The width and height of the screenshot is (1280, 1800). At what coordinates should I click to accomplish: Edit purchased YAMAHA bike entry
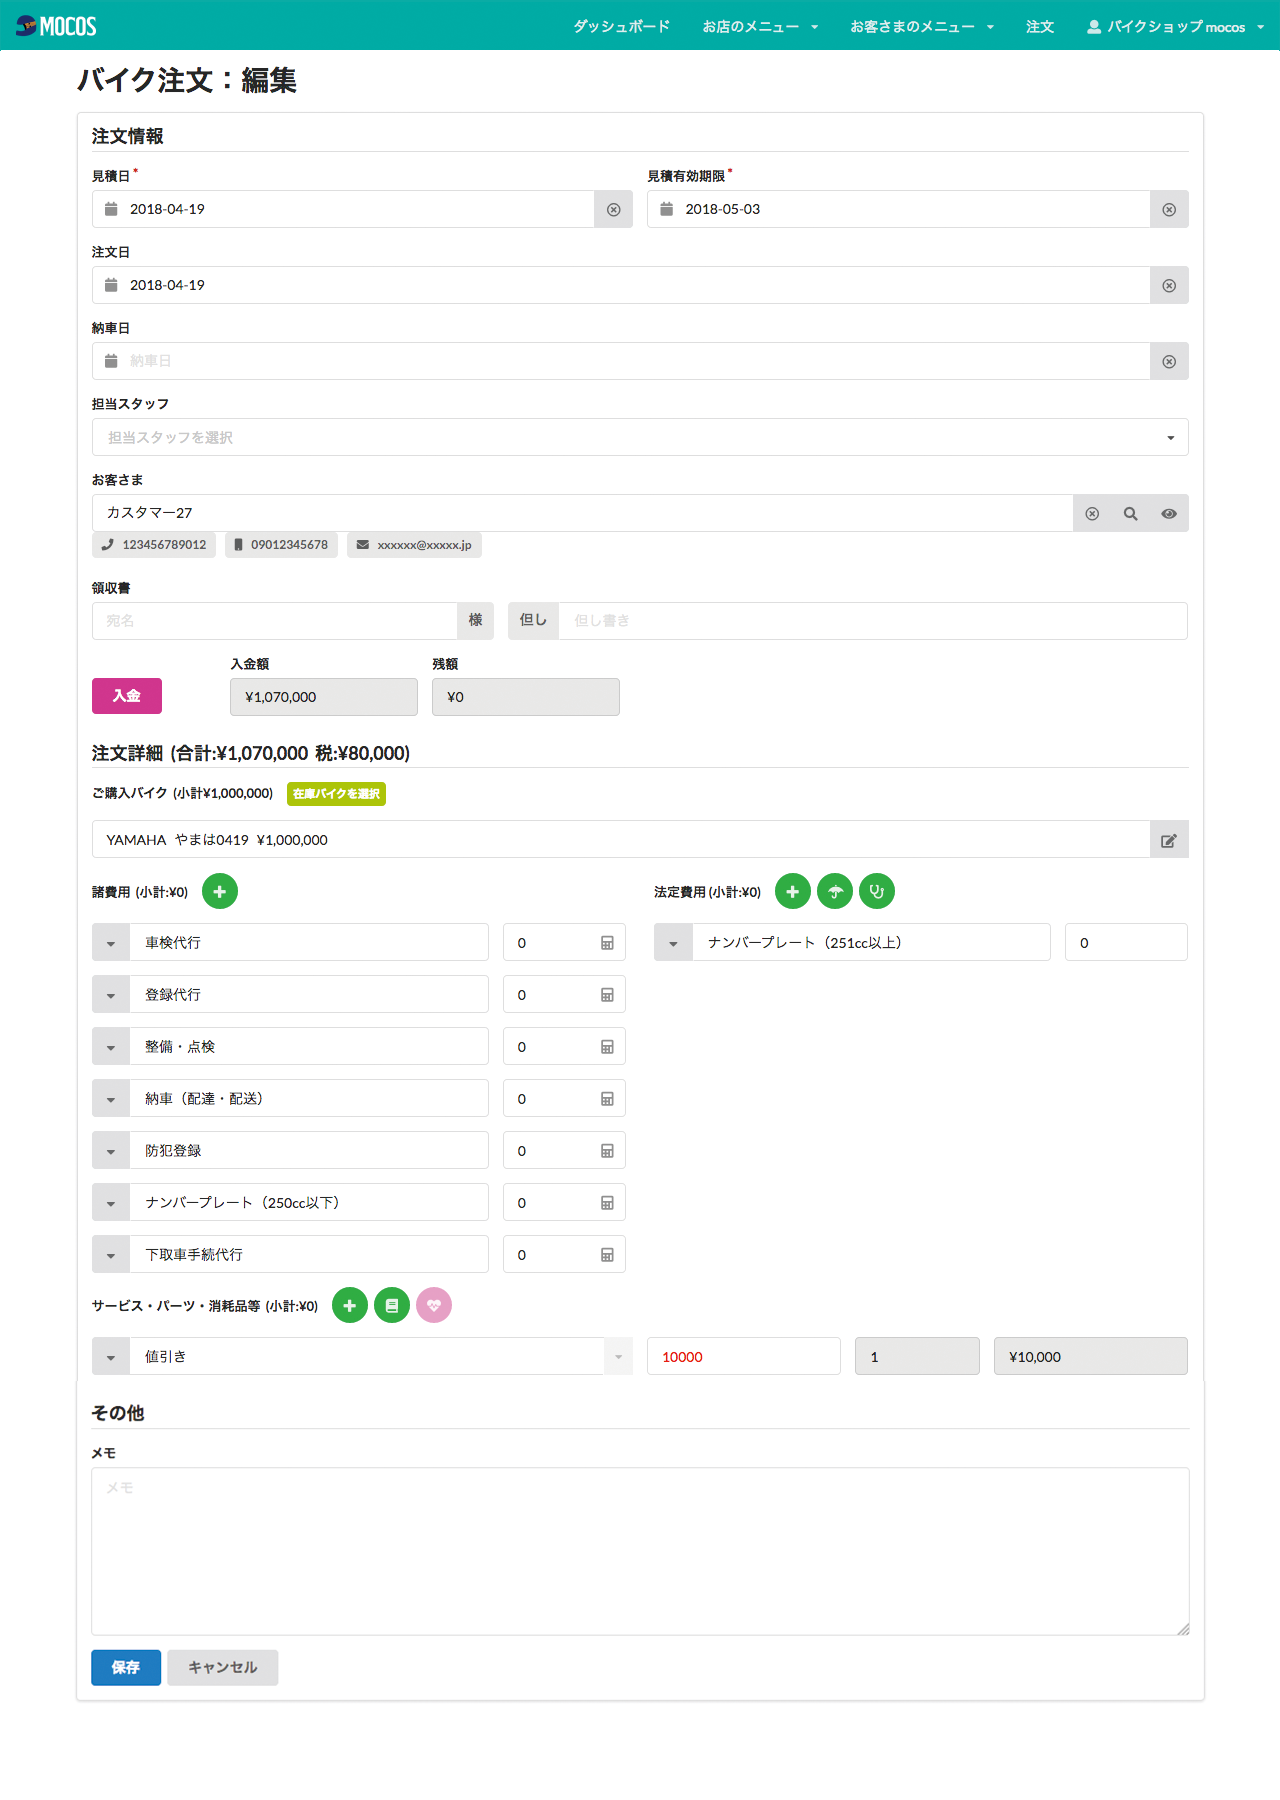[x=1169, y=840]
